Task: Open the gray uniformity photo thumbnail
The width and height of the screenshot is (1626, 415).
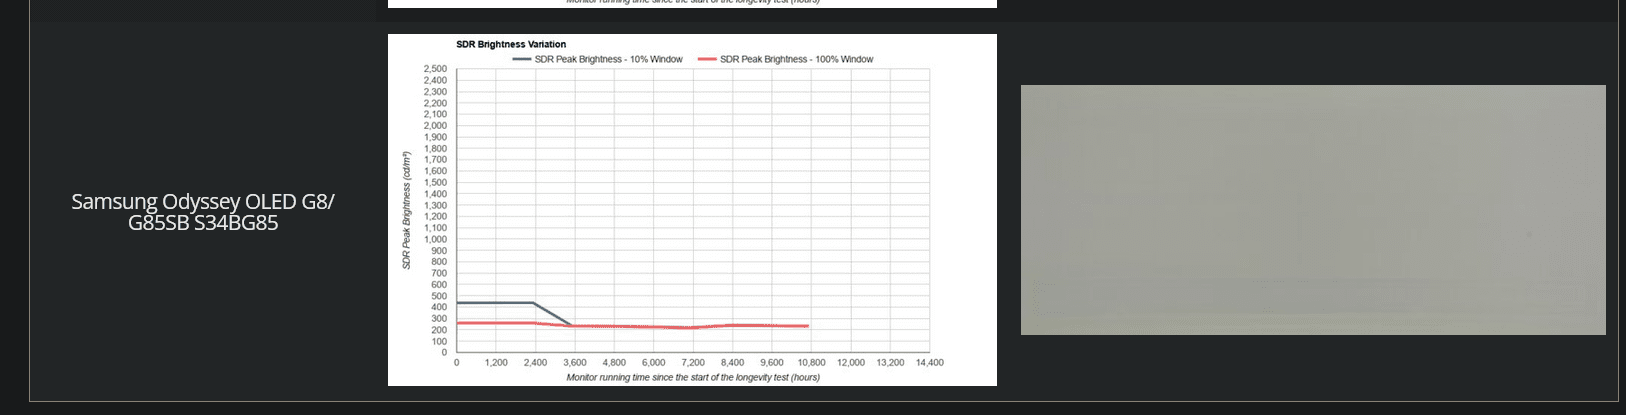Action: point(1313,210)
